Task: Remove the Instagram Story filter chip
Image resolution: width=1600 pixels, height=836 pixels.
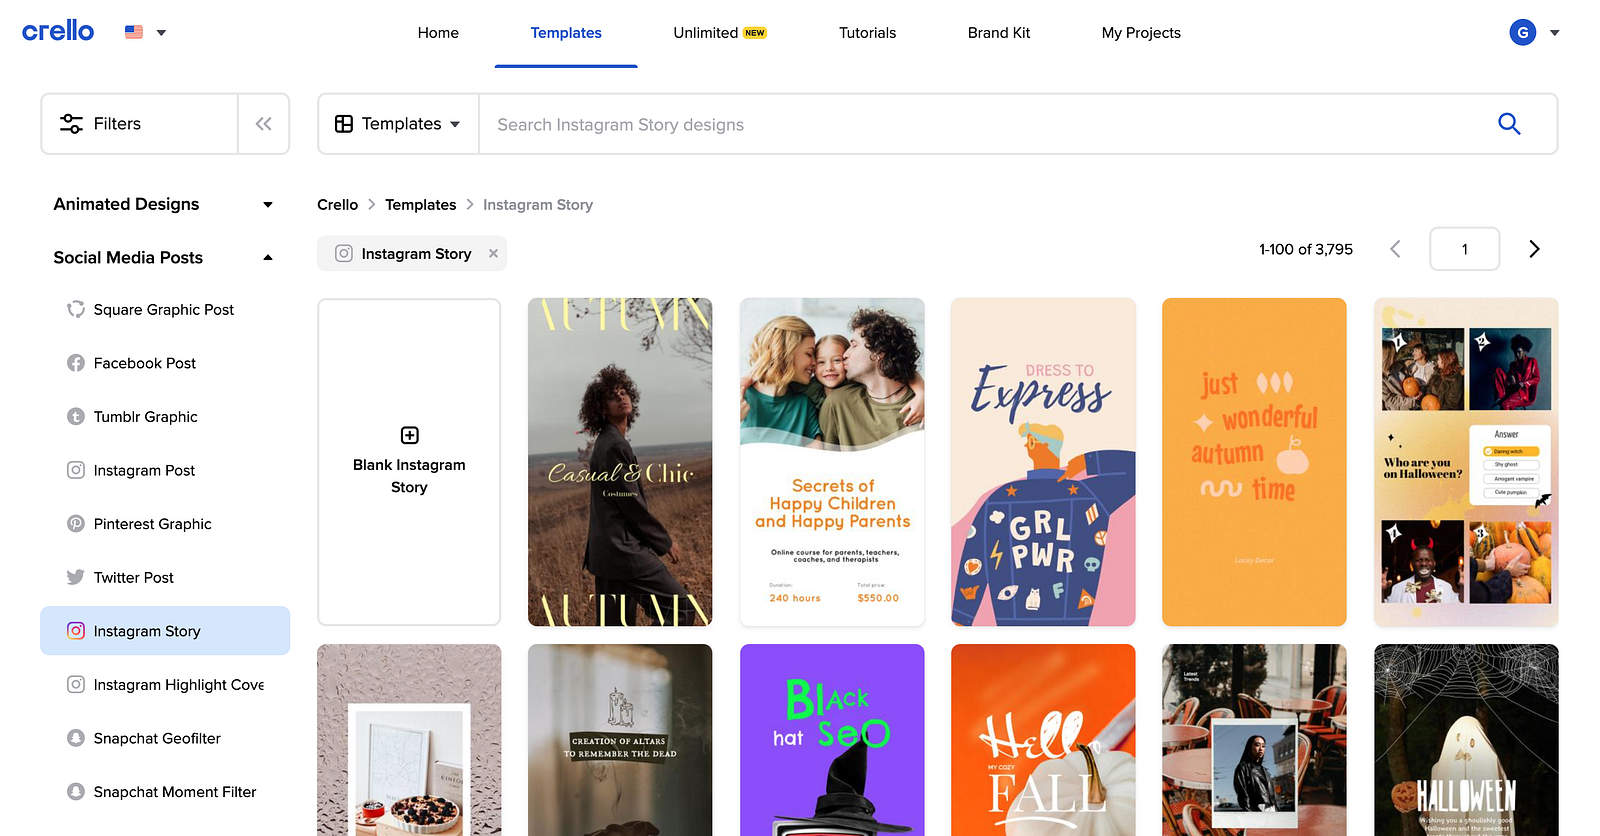Action: [x=493, y=254]
